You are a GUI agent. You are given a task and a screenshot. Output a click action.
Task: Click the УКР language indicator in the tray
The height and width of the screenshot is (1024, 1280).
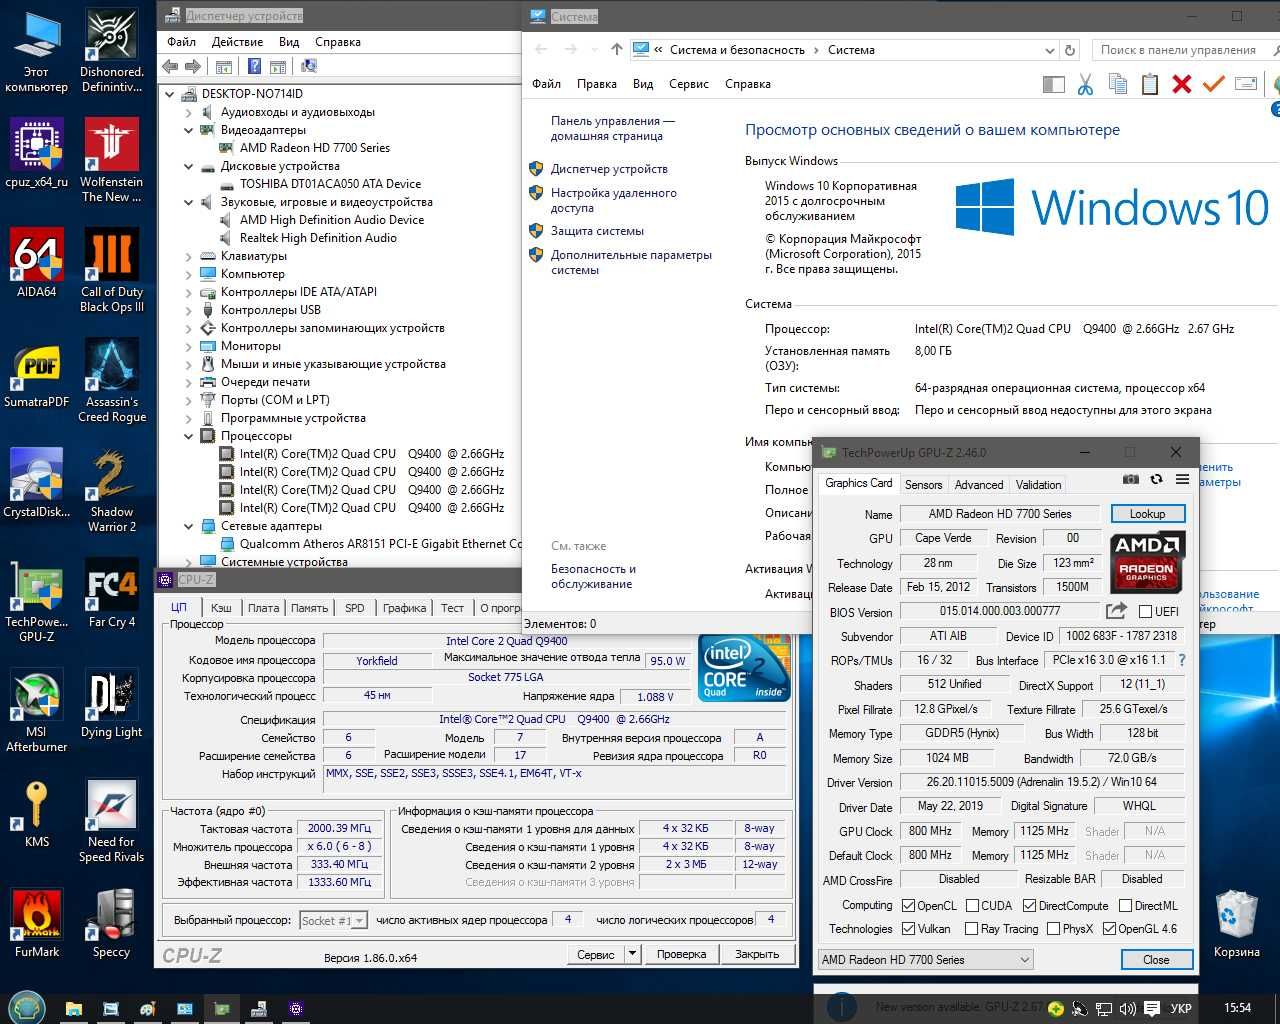coord(1181,1008)
